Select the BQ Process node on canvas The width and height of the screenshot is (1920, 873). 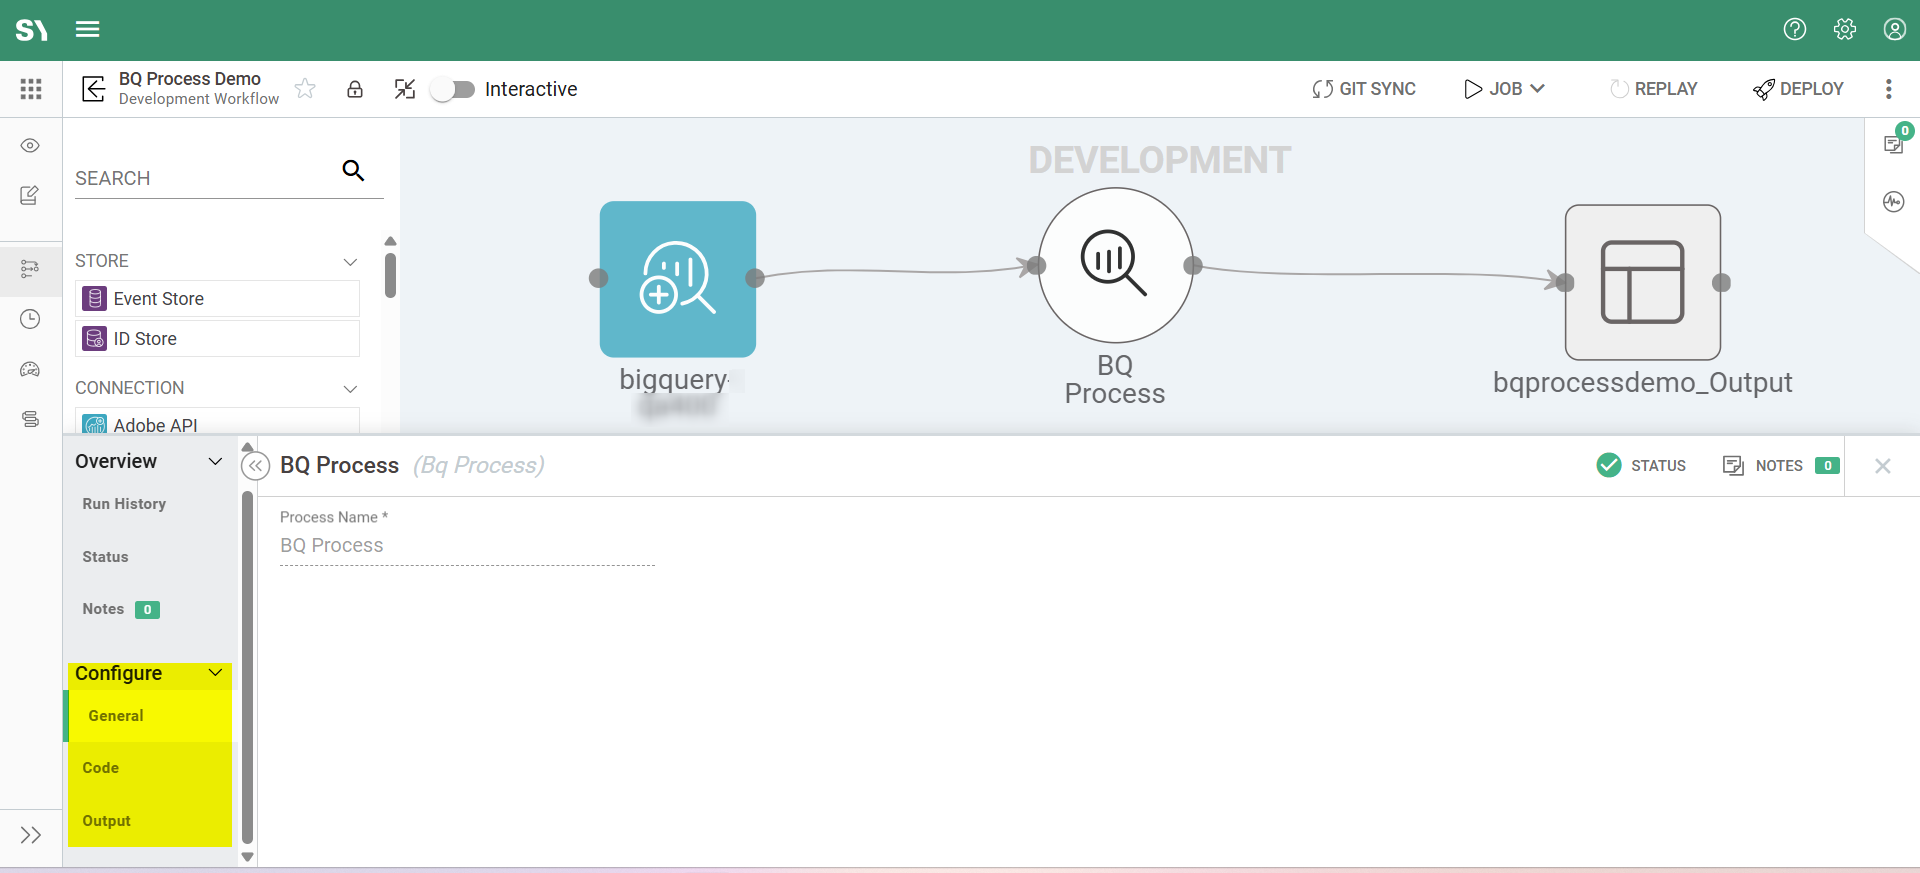click(1114, 265)
